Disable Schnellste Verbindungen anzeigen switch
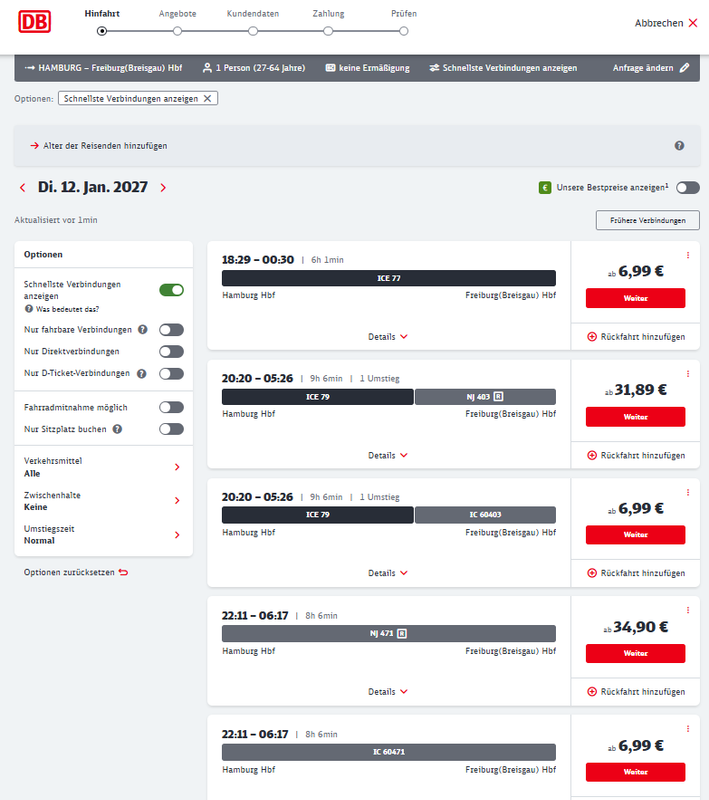The height and width of the screenshot is (800, 709). tap(171, 290)
